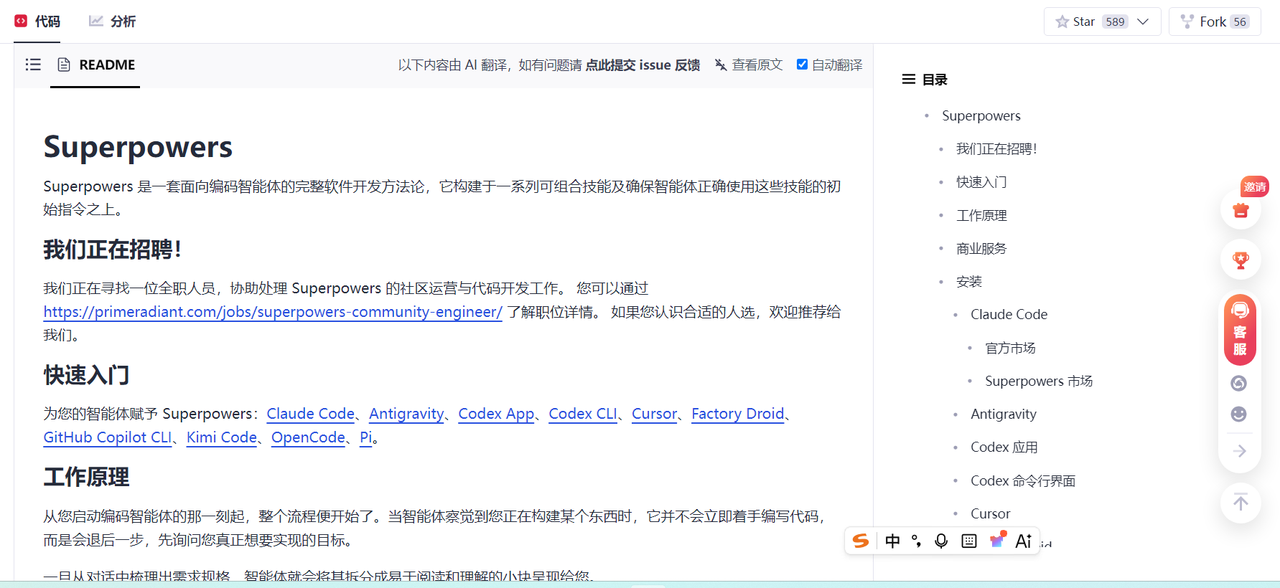
Task: Open the Codex CLI link
Action: pos(583,413)
